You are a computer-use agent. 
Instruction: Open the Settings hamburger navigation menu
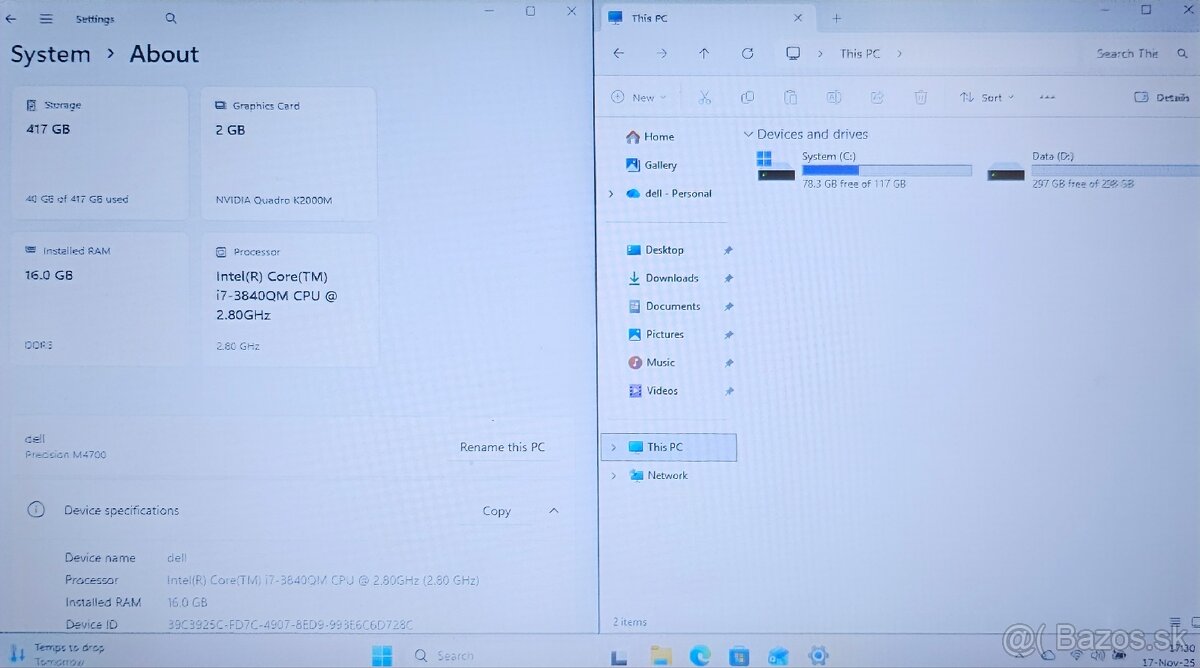(x=46, y=18)
